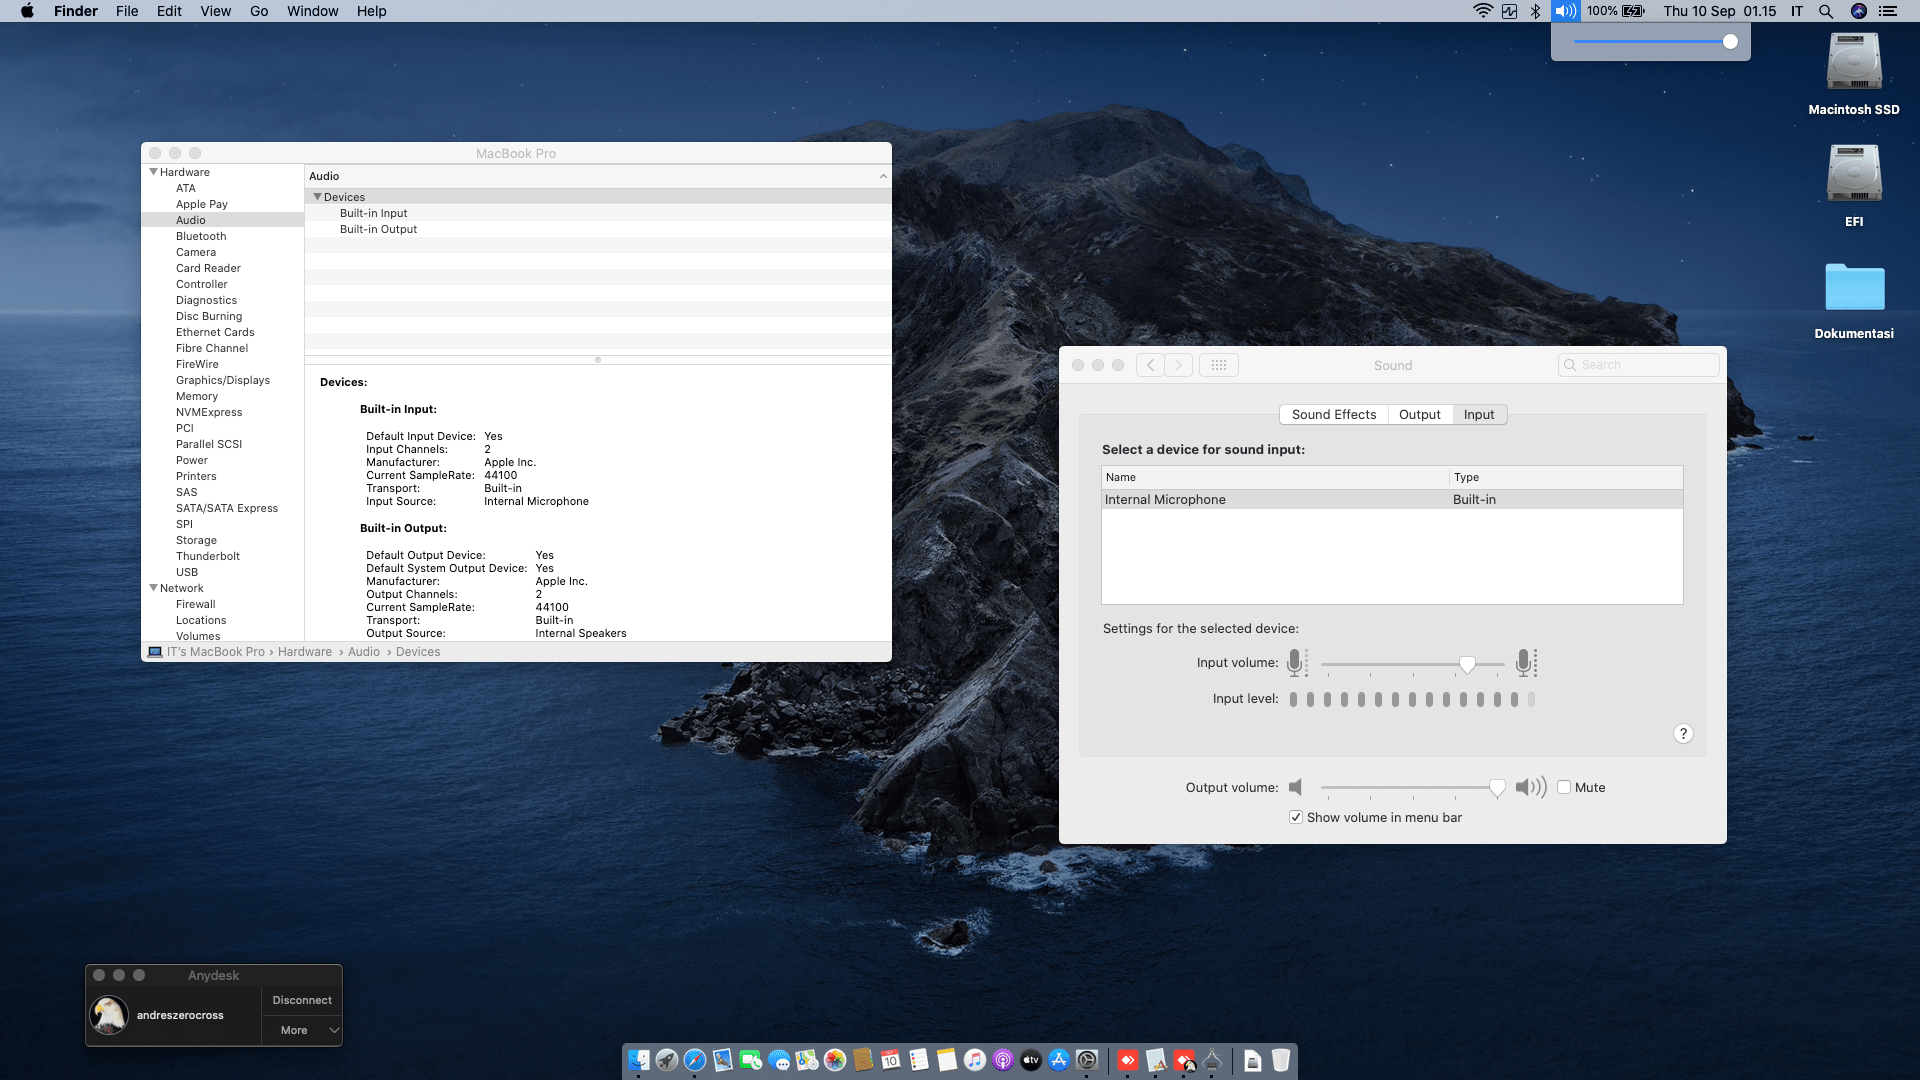Select Firewall under Network
Viewport: 1920px width, 1080px height.
pos(196,604)
